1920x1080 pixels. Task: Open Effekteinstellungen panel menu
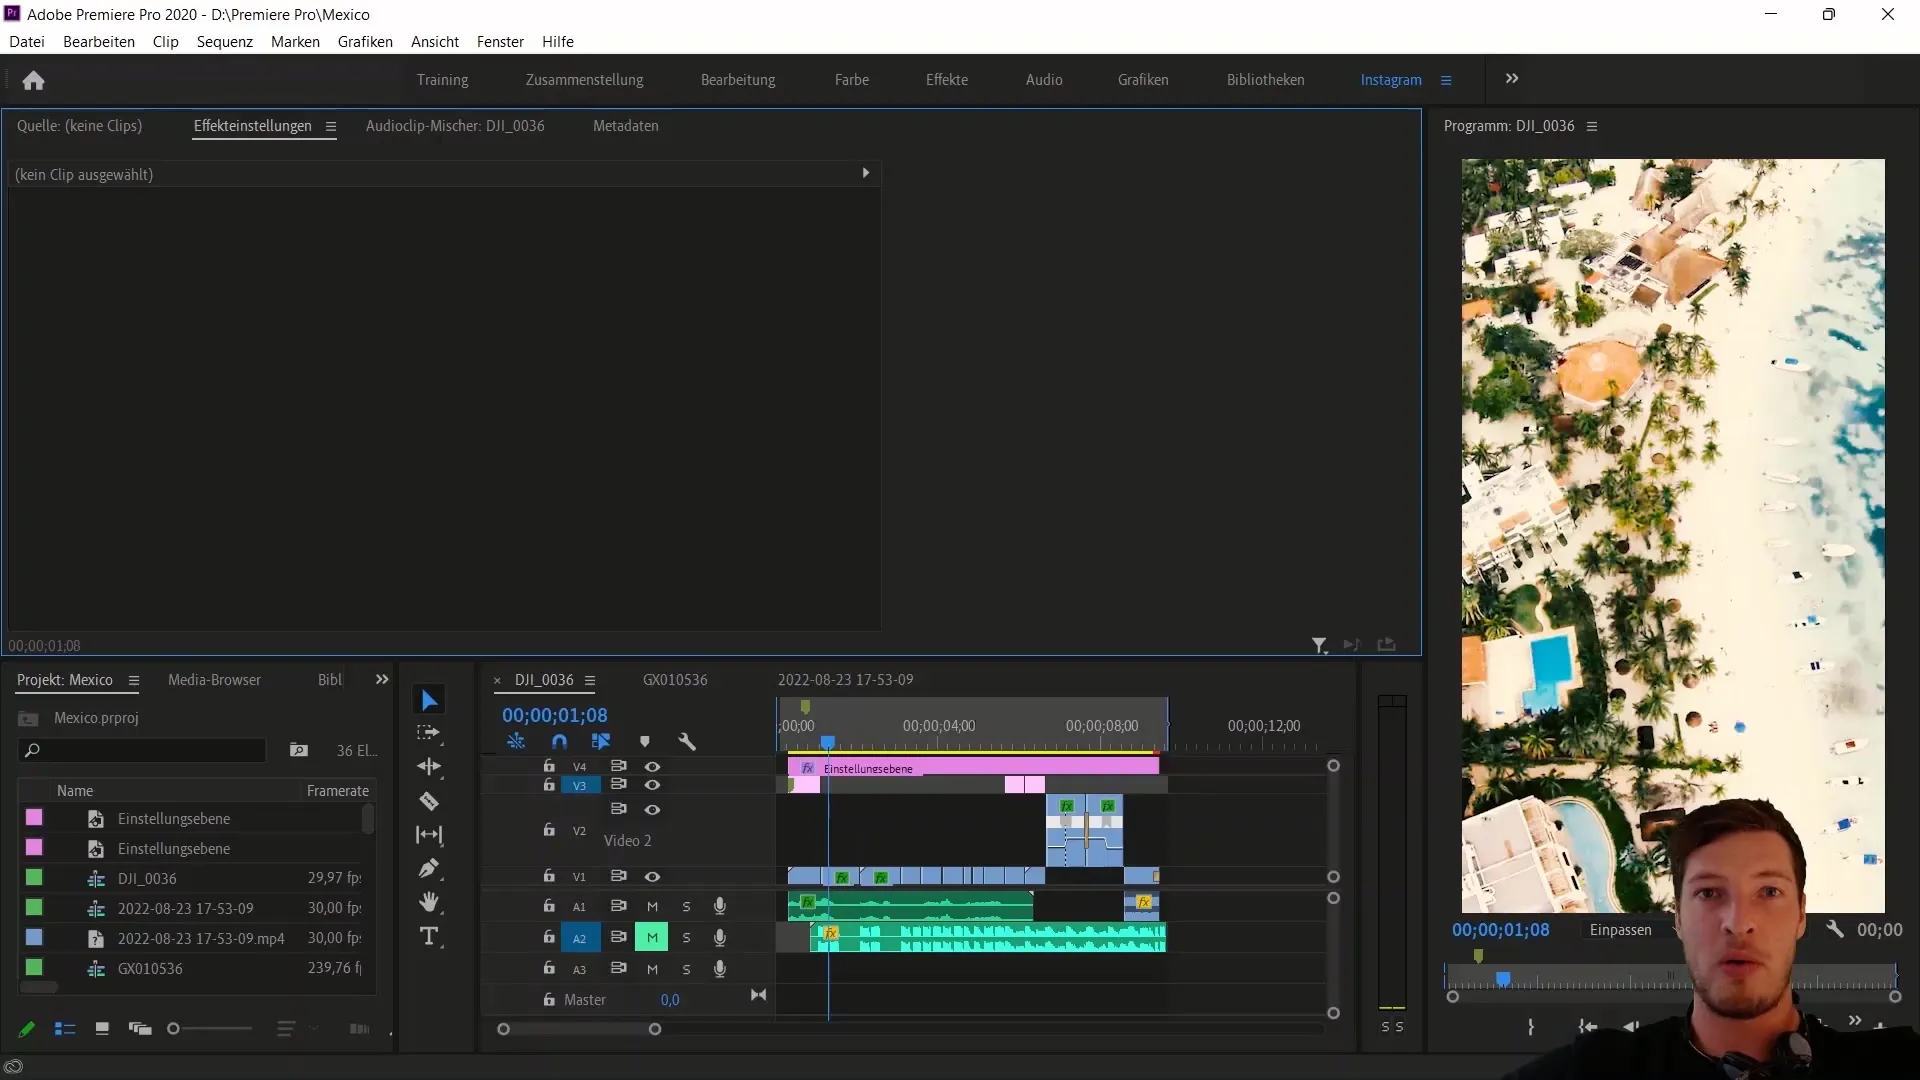point(330,127)
